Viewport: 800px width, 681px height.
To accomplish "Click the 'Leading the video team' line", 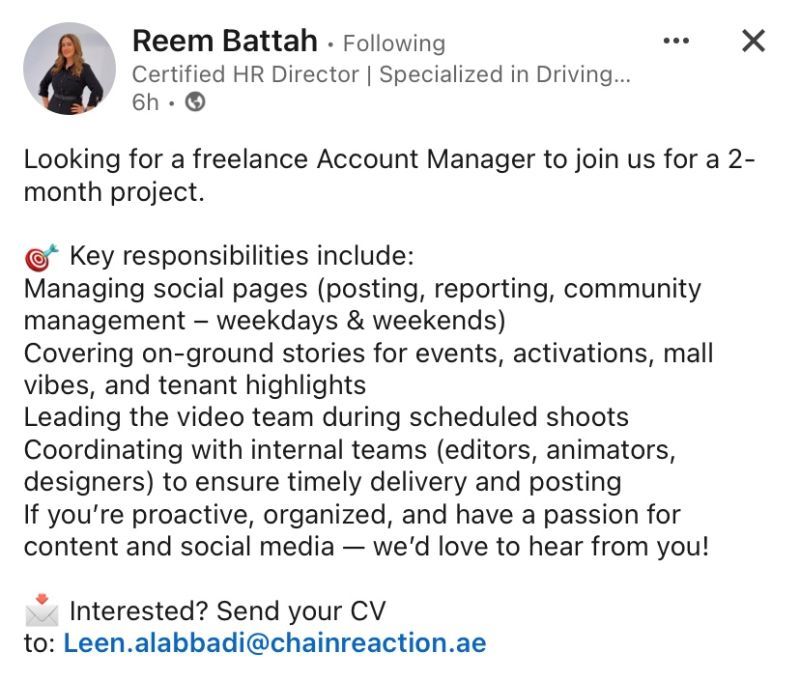I will point(327,417).
